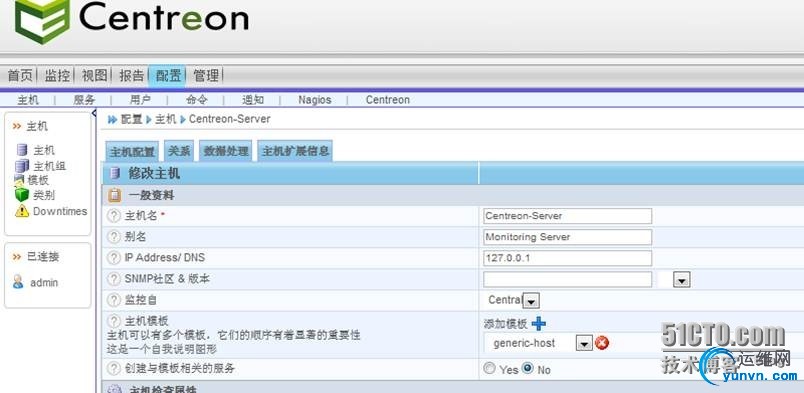
Task: Switch to the 主机配置 tab
Action: (132, 151)
